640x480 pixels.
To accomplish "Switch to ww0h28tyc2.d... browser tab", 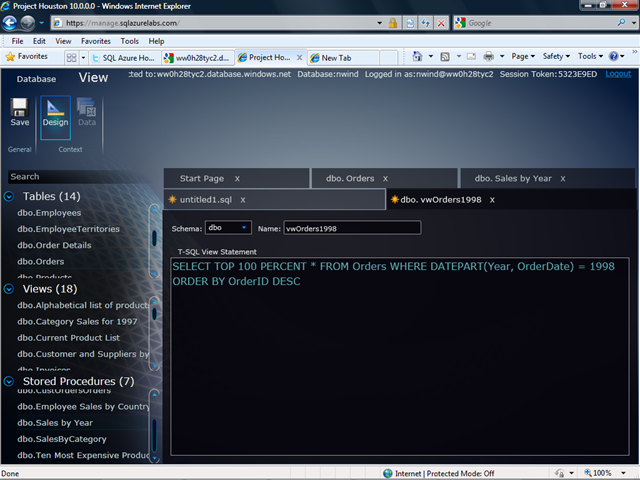I will coord(198,58).
